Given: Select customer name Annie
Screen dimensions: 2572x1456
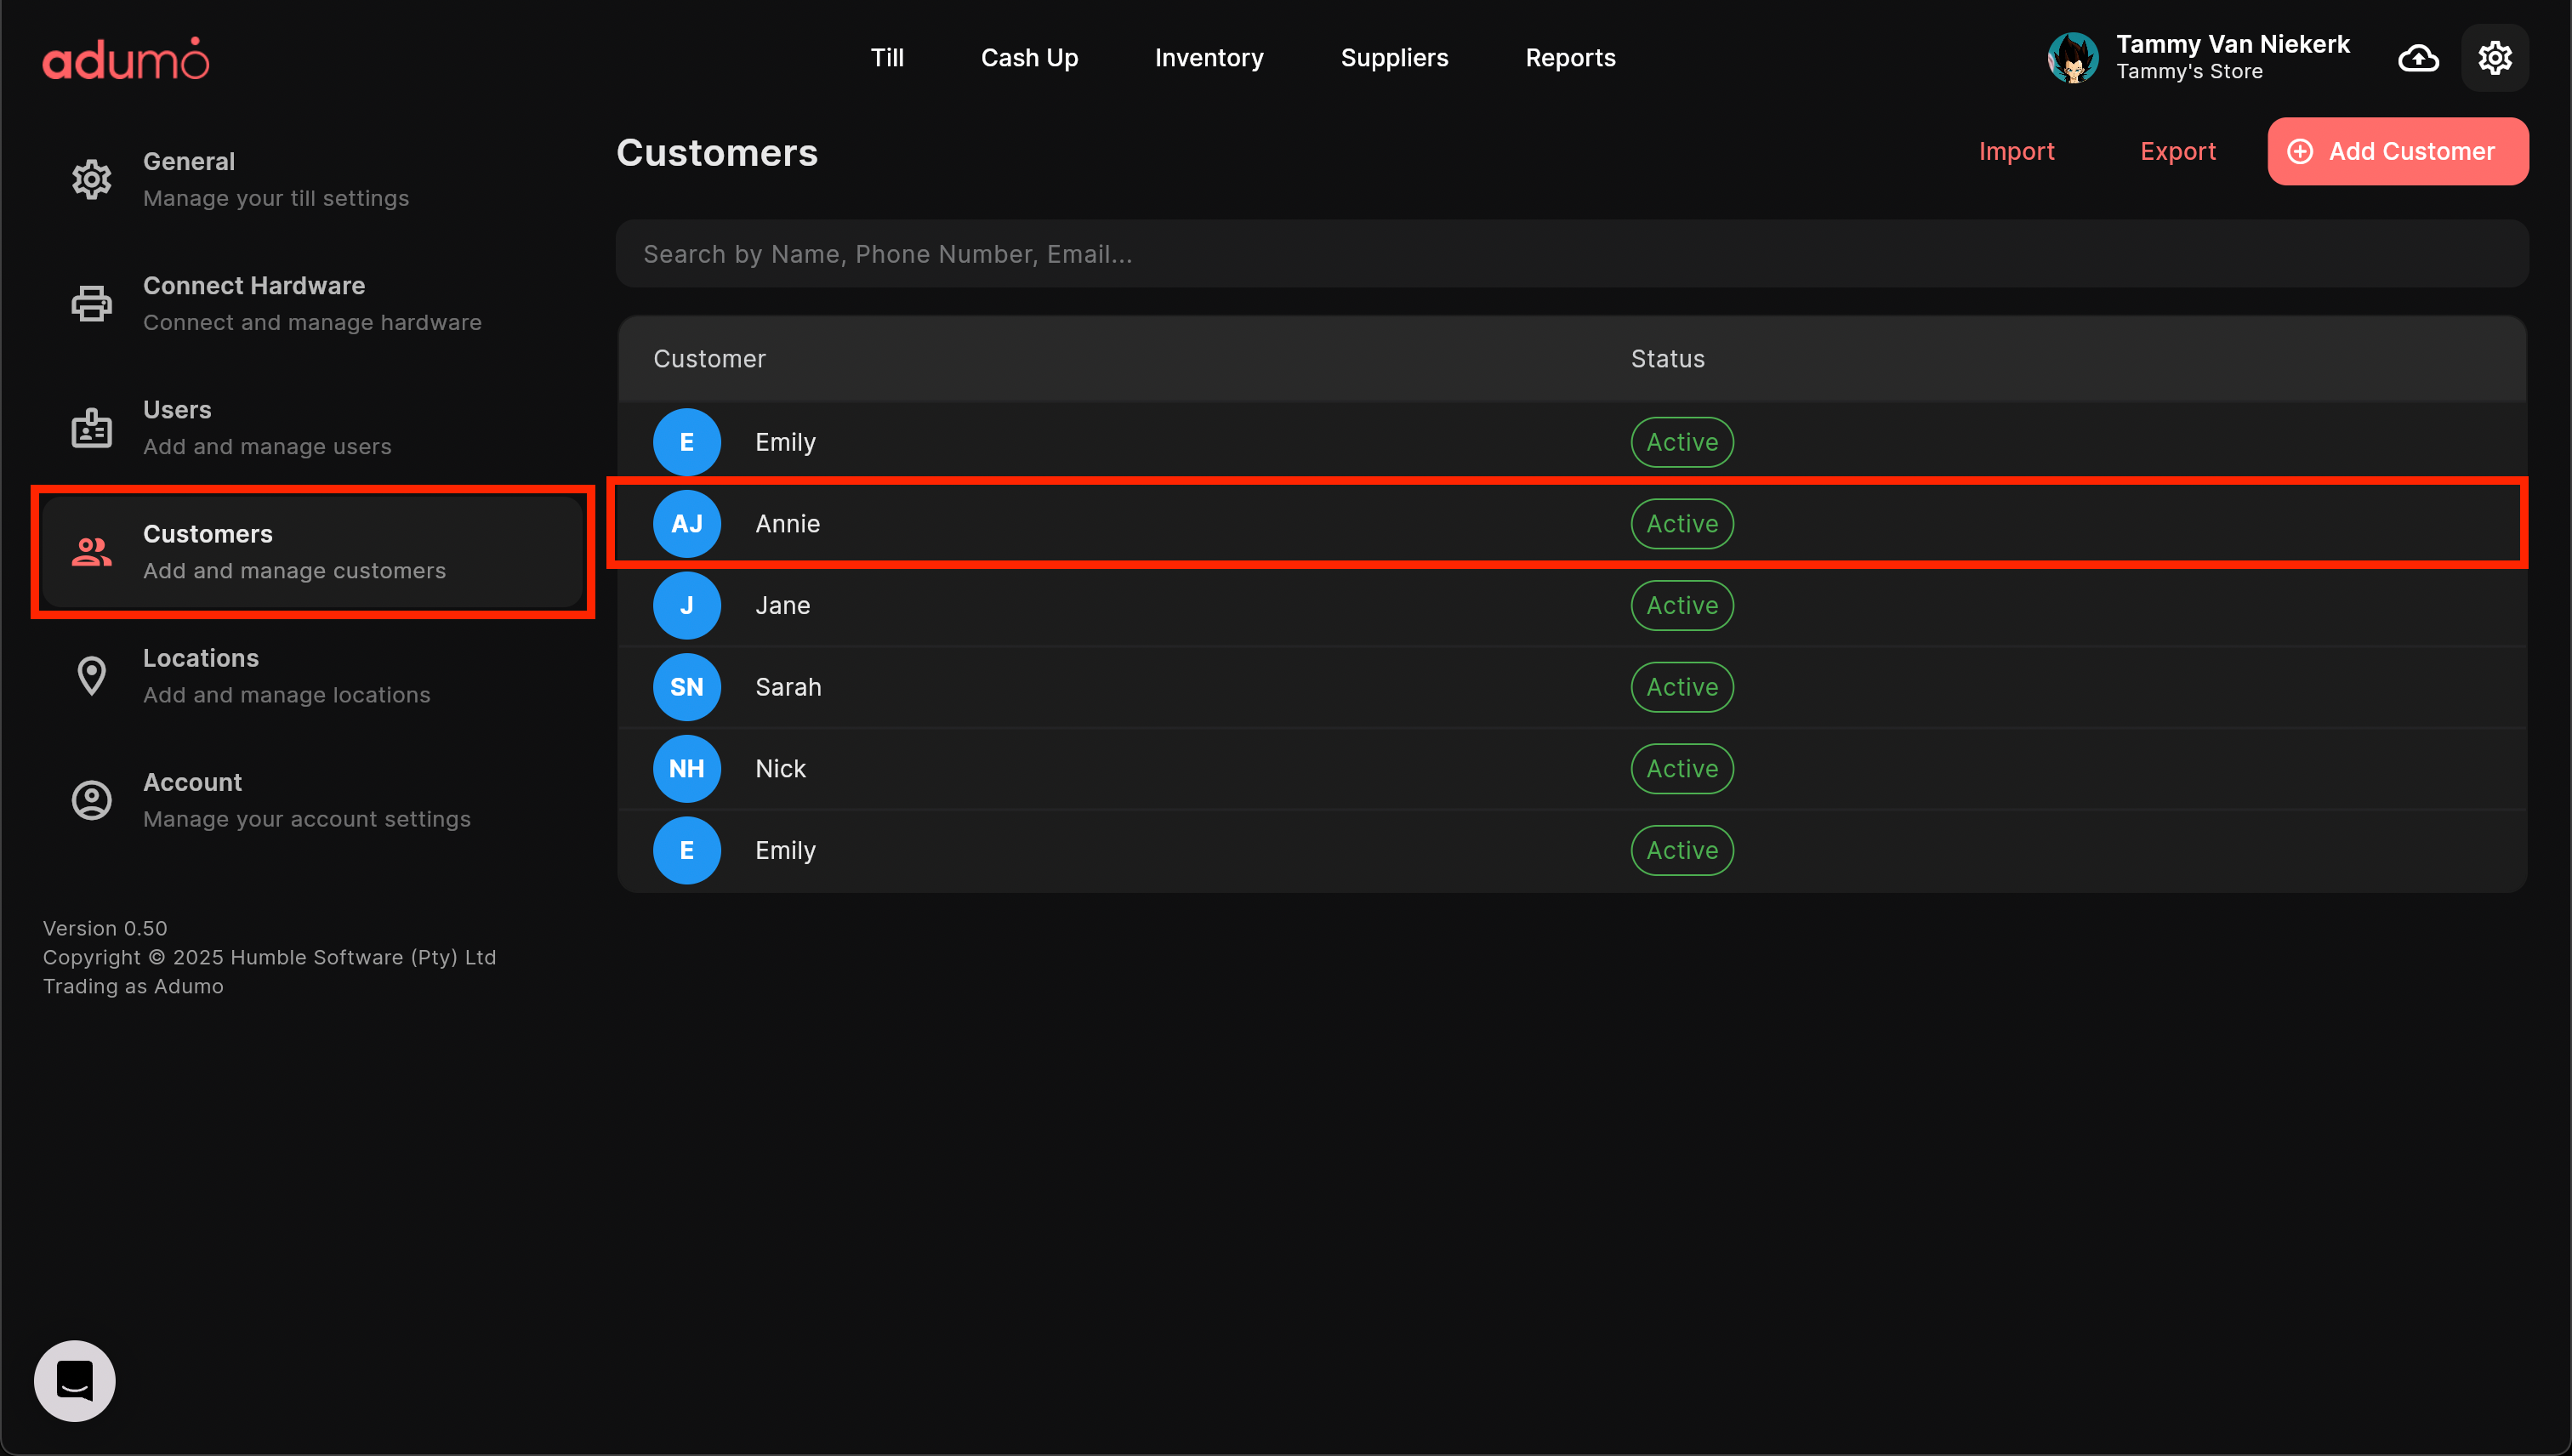Looking at the screenshot, I should pos(787,524).
